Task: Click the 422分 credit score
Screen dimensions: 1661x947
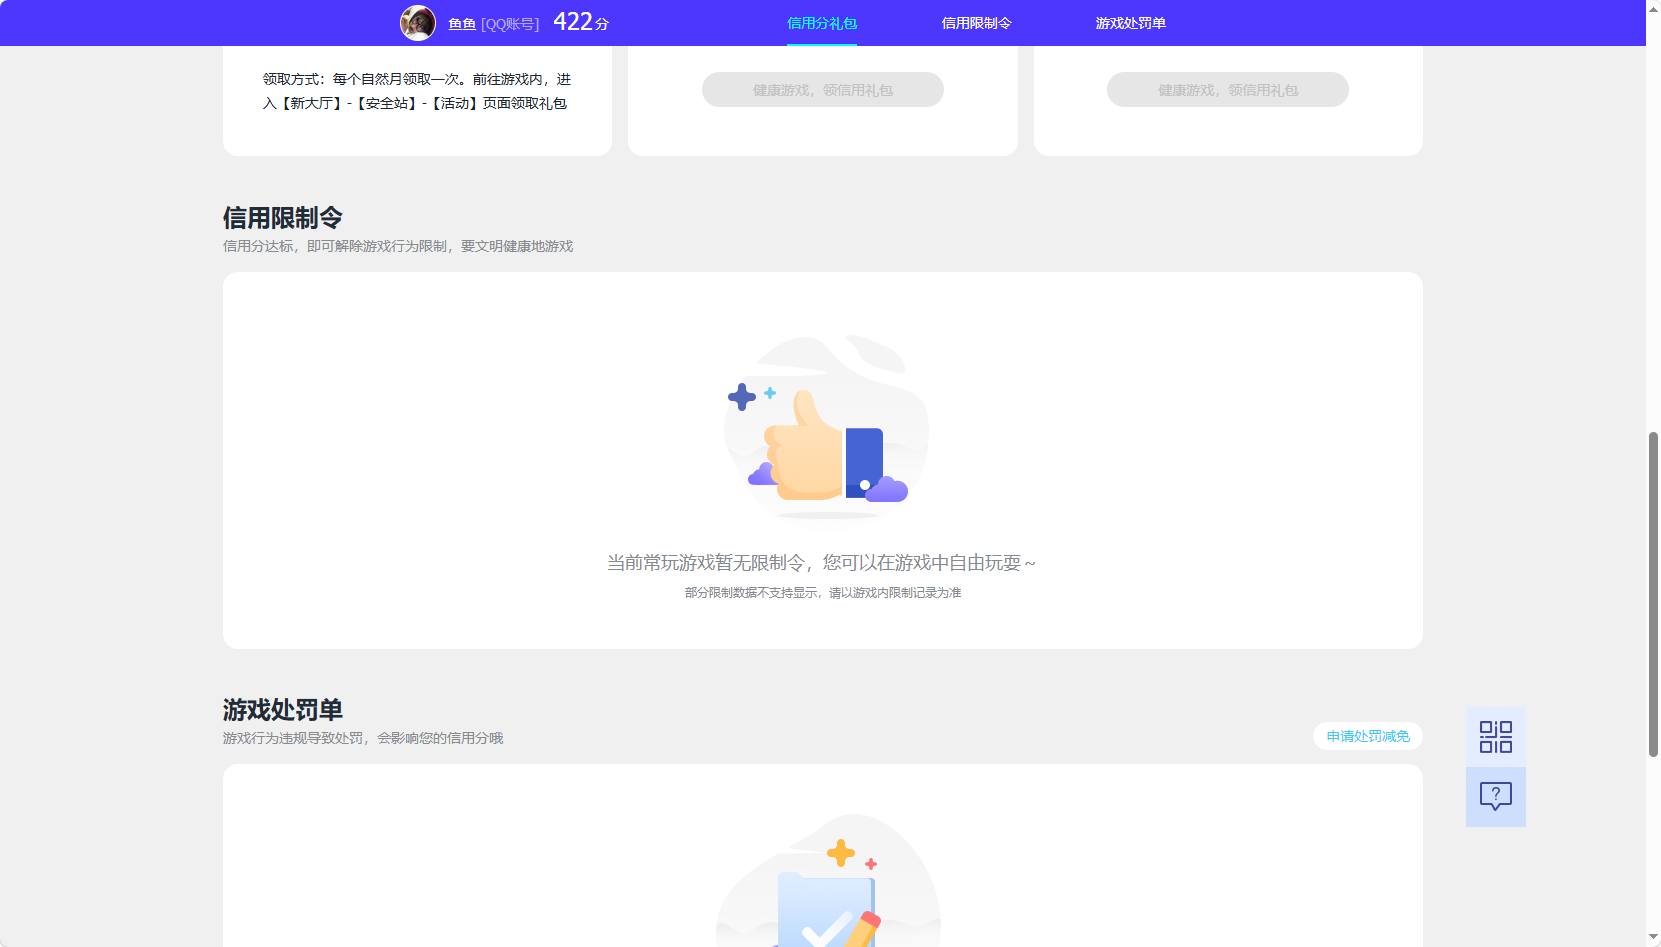Action: 581,22
